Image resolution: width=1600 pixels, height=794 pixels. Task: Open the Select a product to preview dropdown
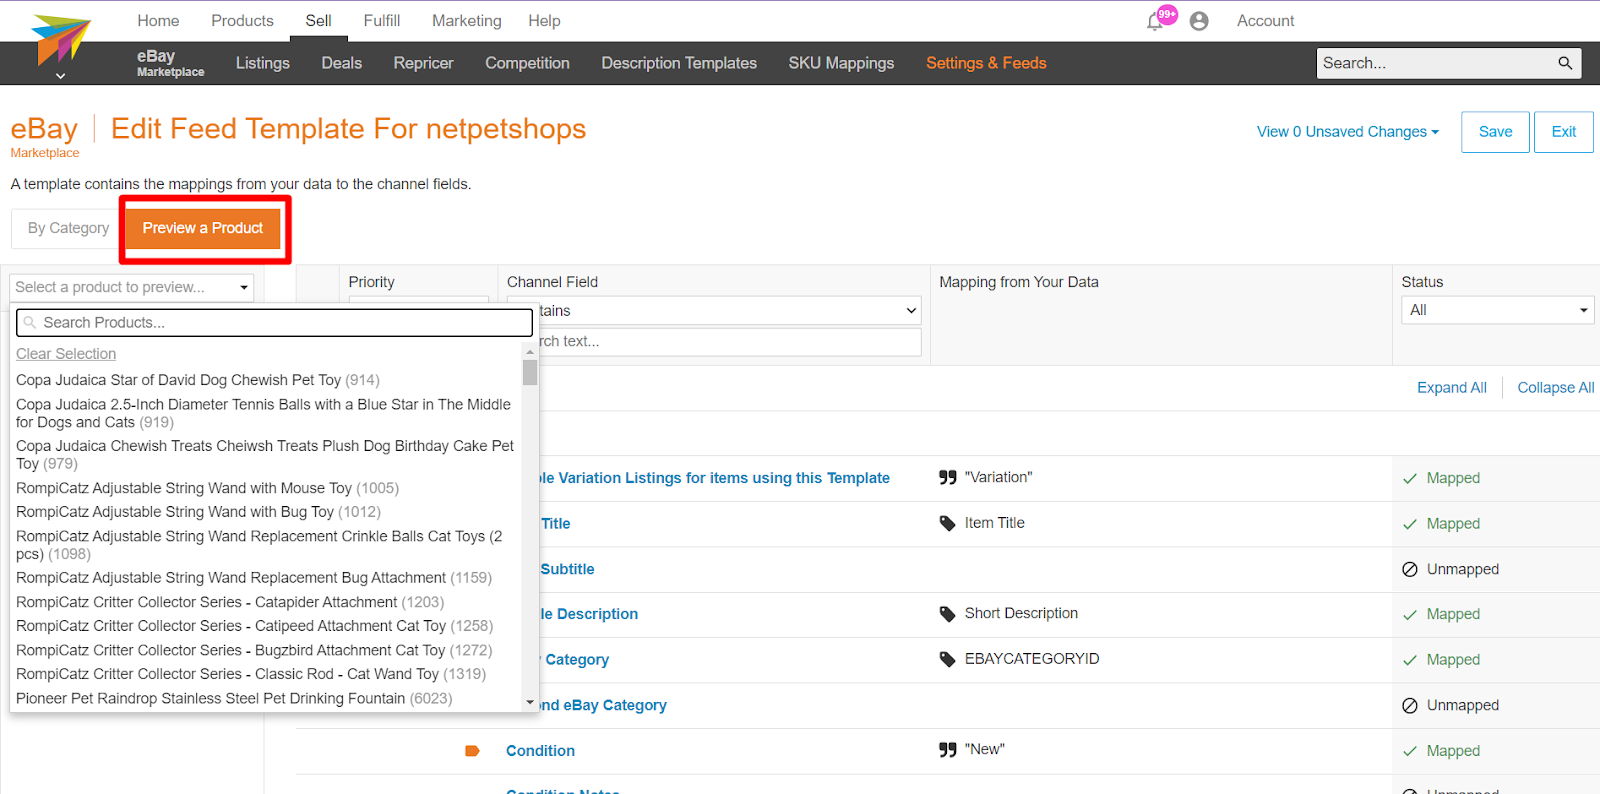click(132, 287)
